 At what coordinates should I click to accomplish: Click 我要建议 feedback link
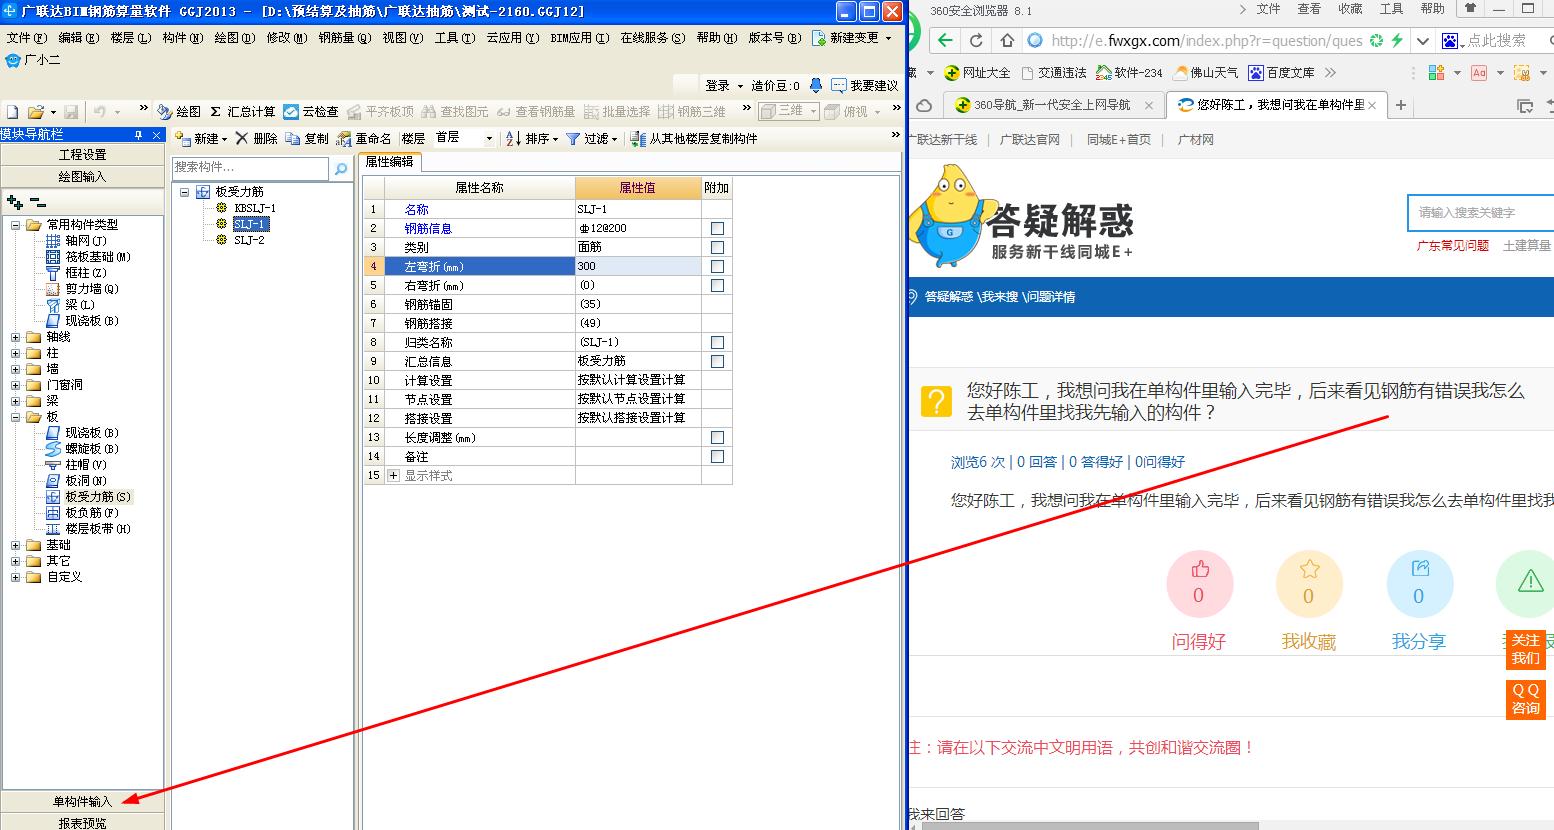point(865,86)
